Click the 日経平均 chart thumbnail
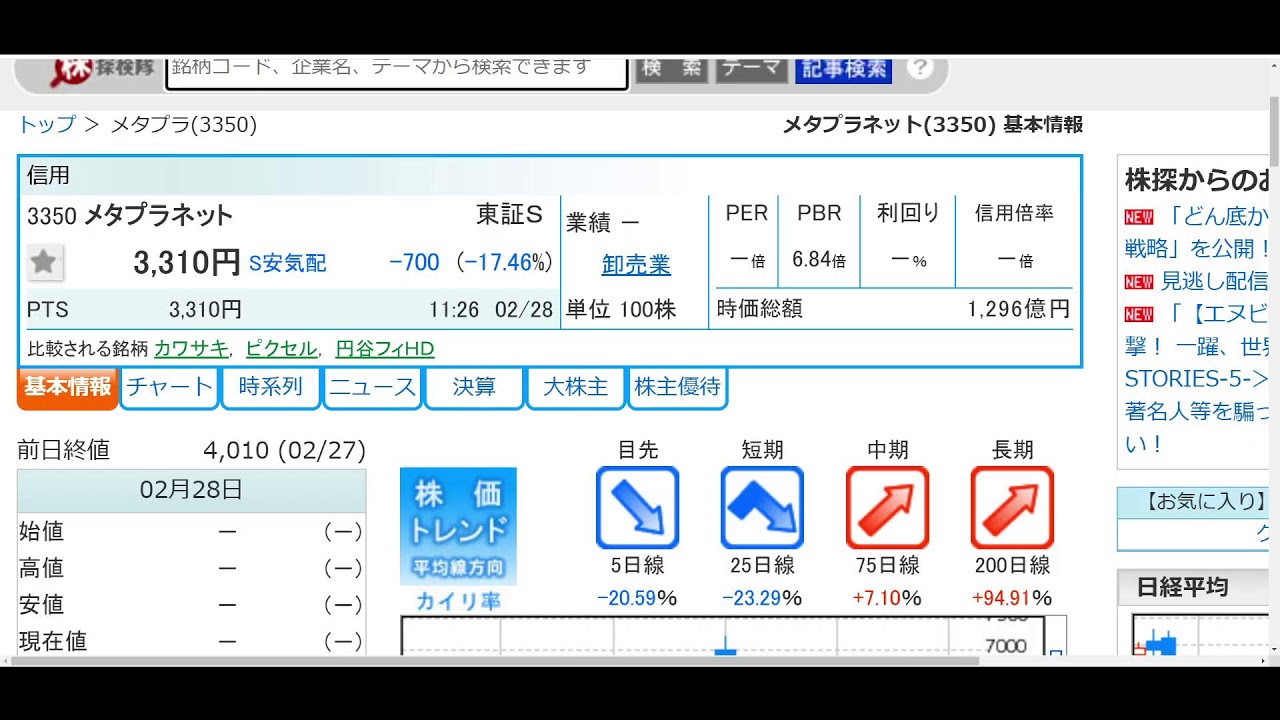Viewport: 1280px width, 720px height. [1200, 636]
